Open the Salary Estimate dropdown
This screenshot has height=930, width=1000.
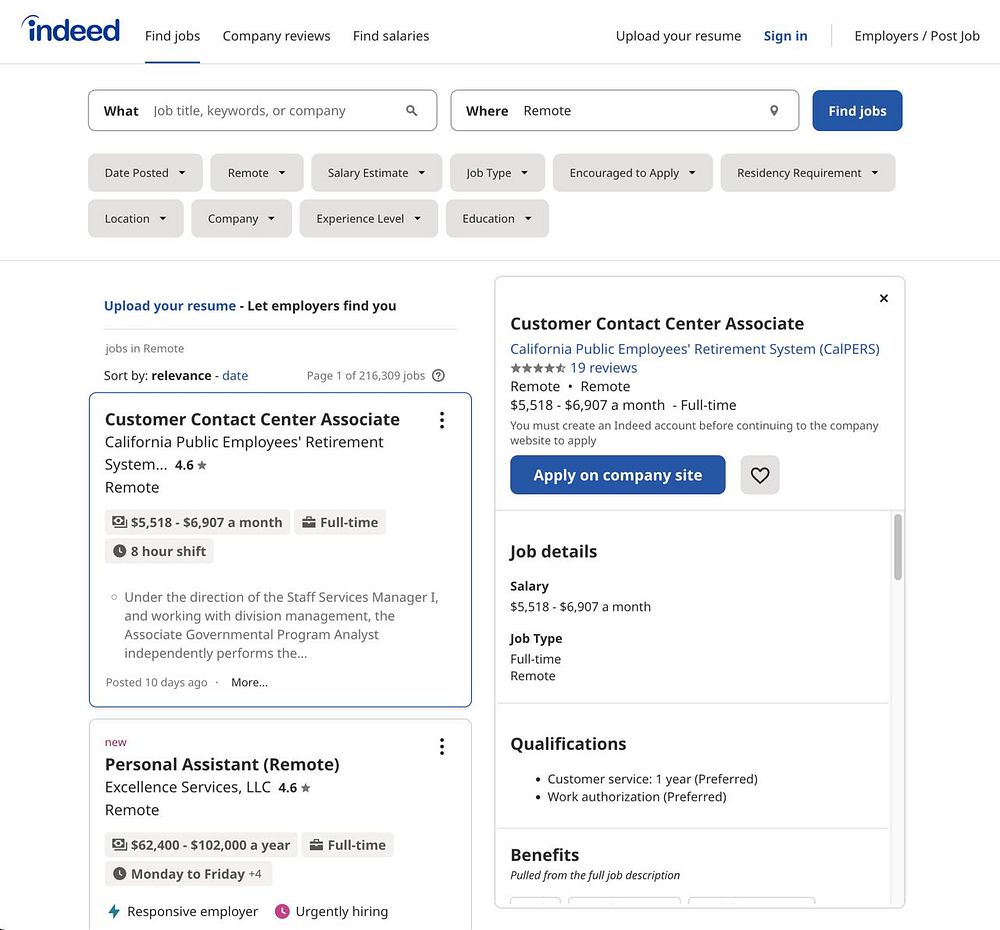pyautogui.click(x=376, y=173)
